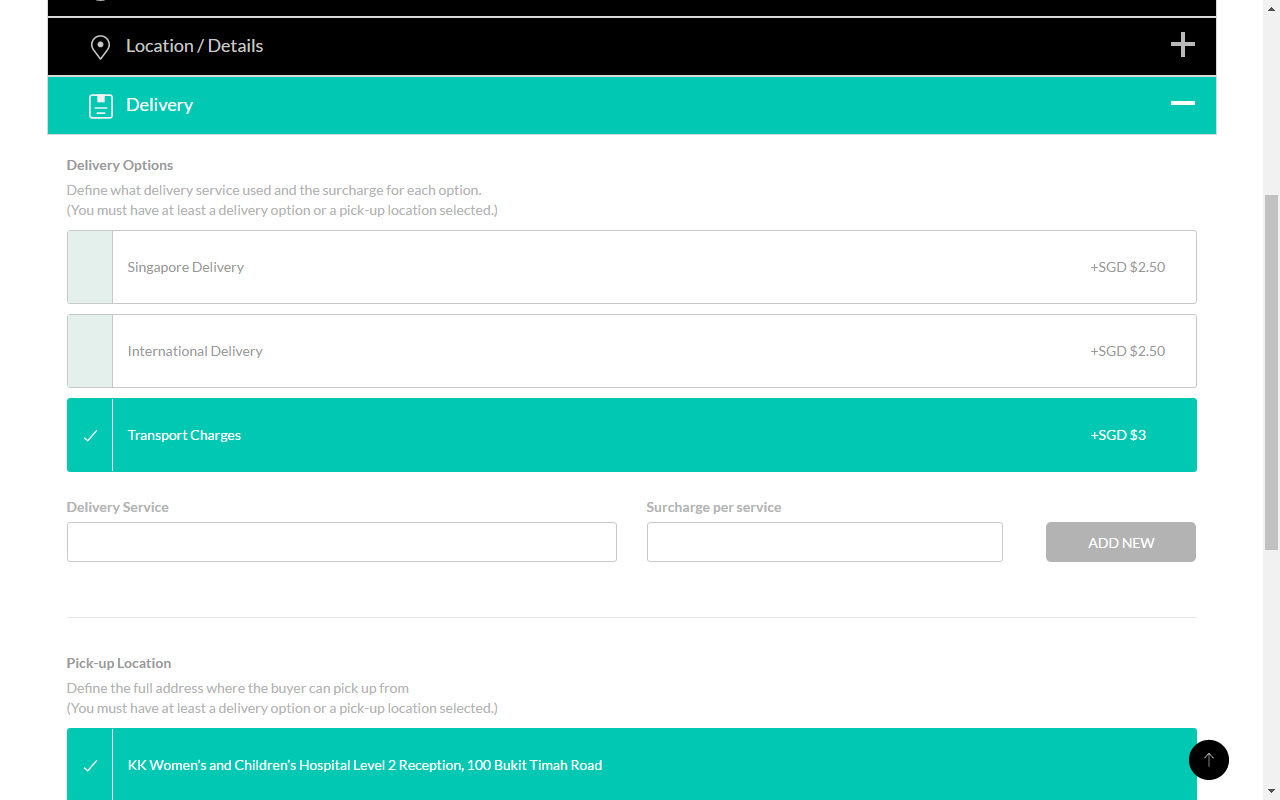Screen dimensions: 1280x800
Task: Click the Delivery Service input field
Action: [342, 542]
